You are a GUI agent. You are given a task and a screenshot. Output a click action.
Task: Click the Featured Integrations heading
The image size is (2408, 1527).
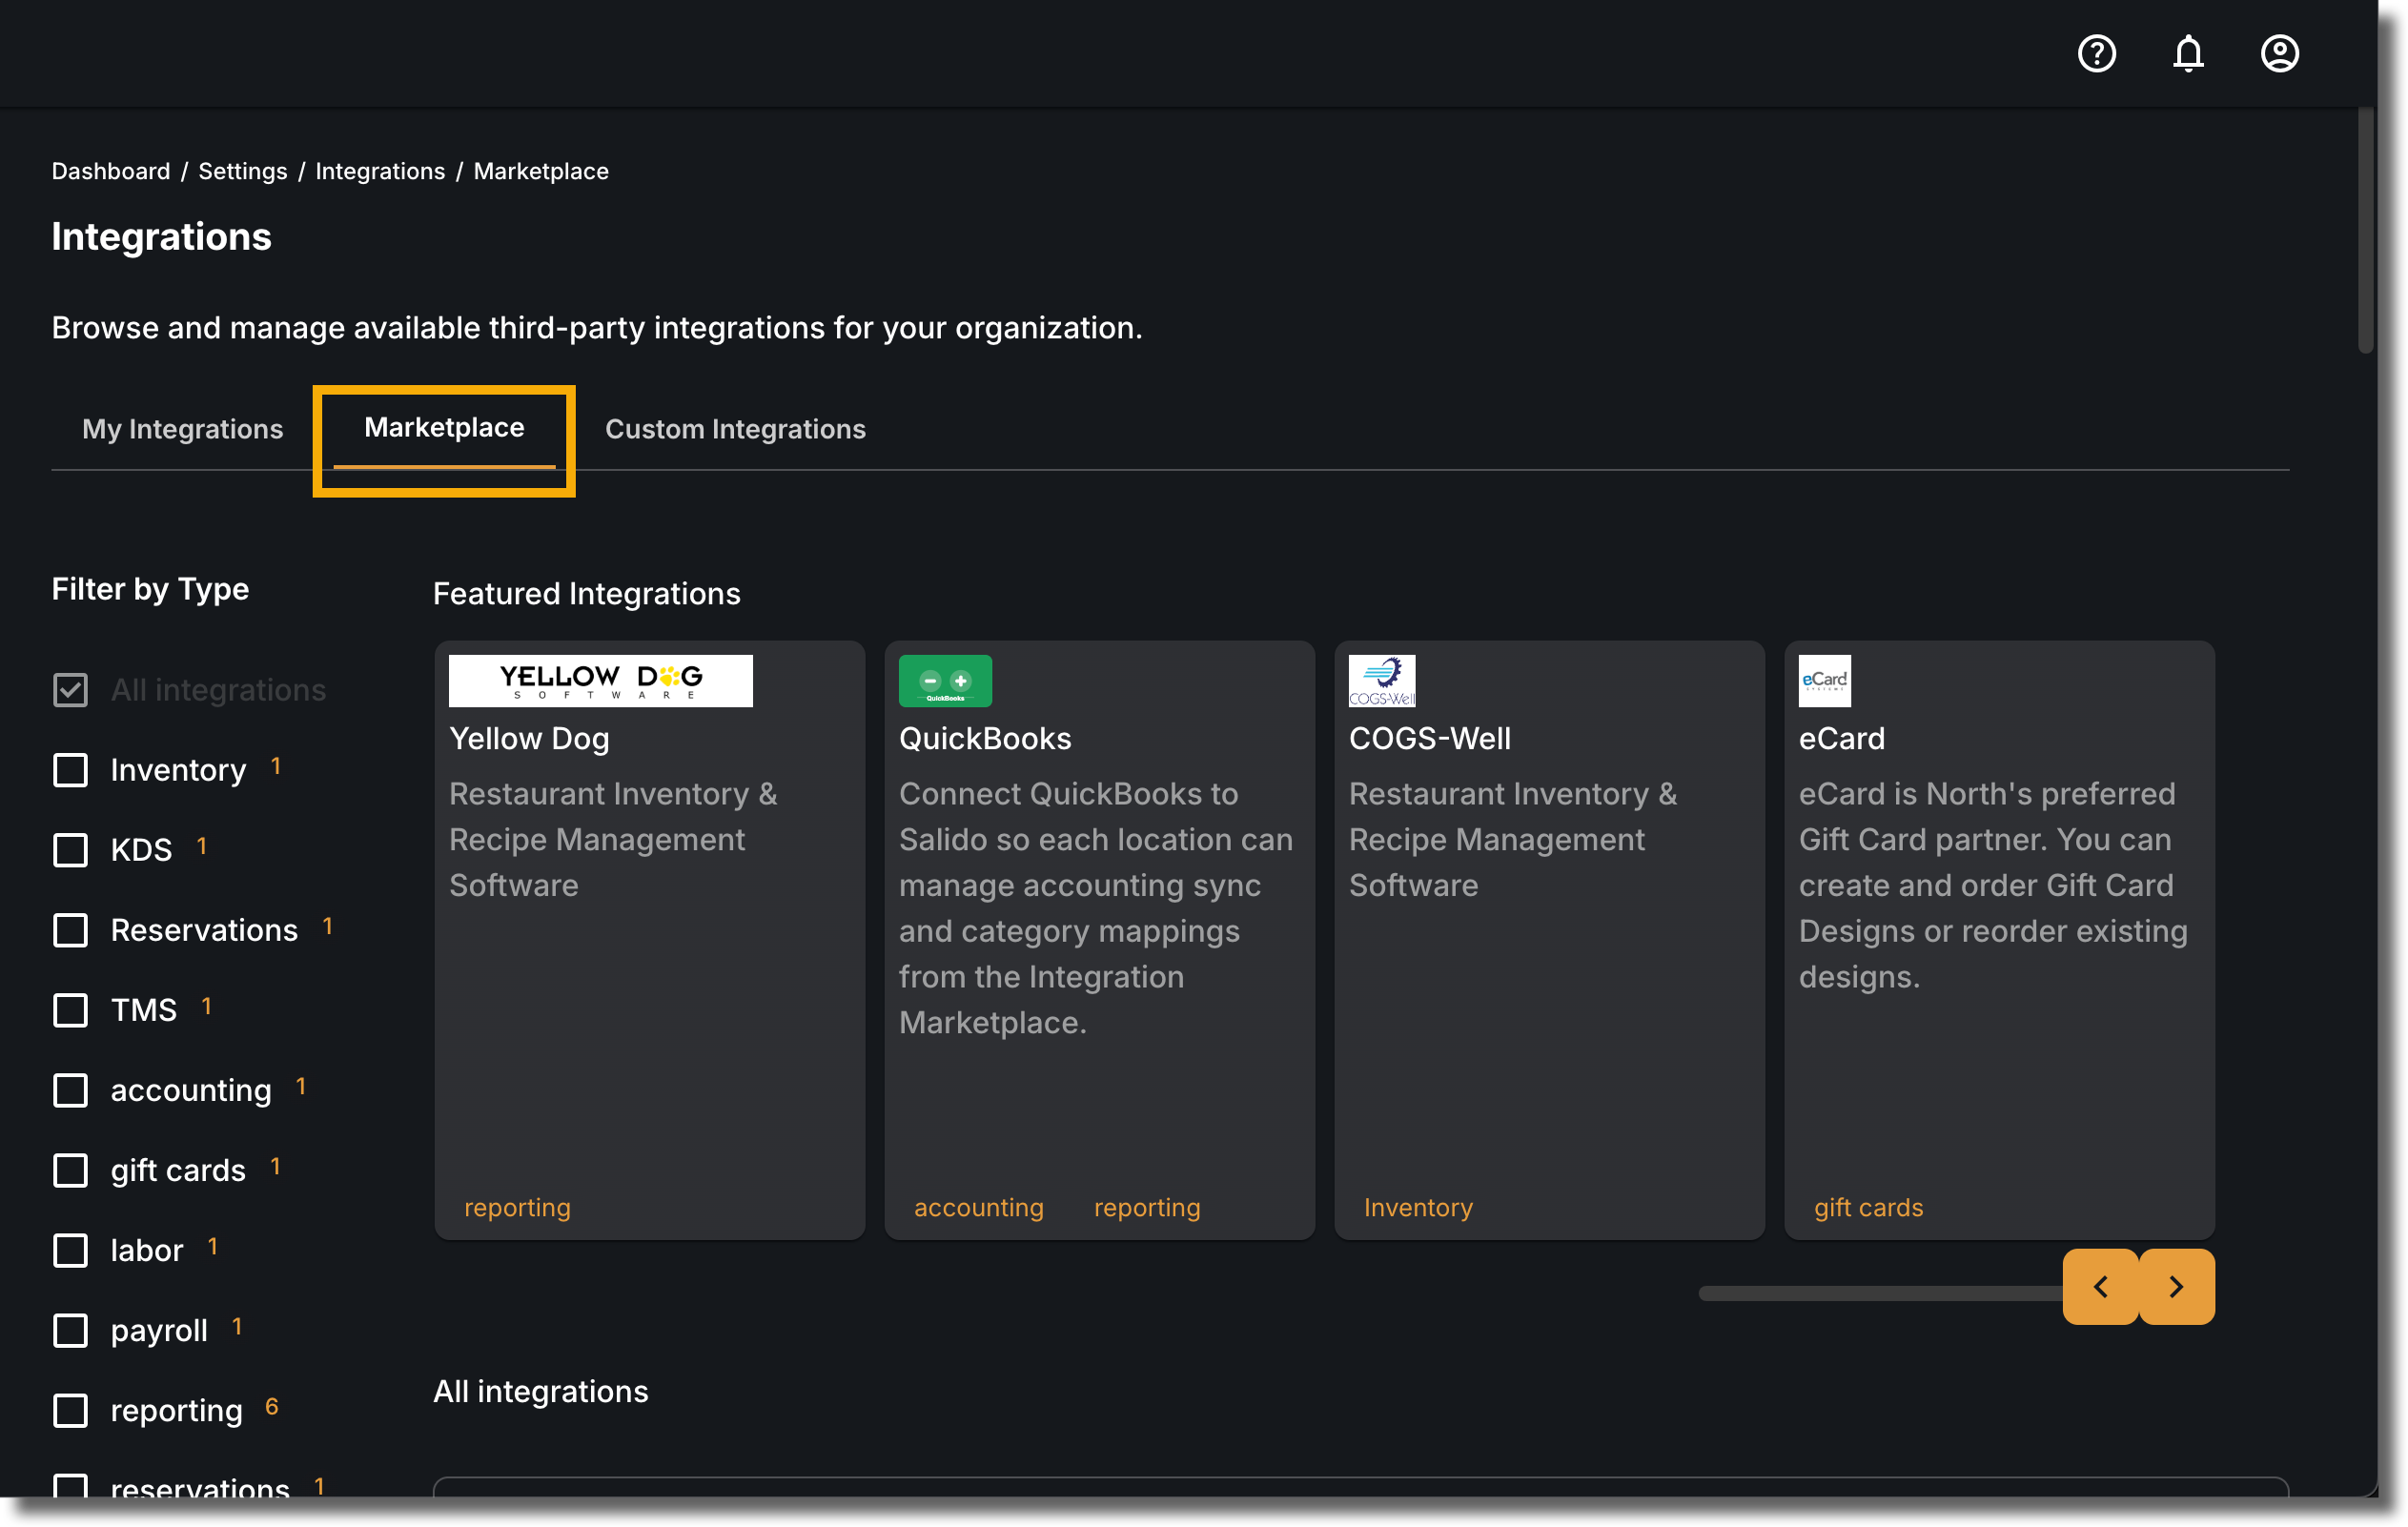coord(586,593)
